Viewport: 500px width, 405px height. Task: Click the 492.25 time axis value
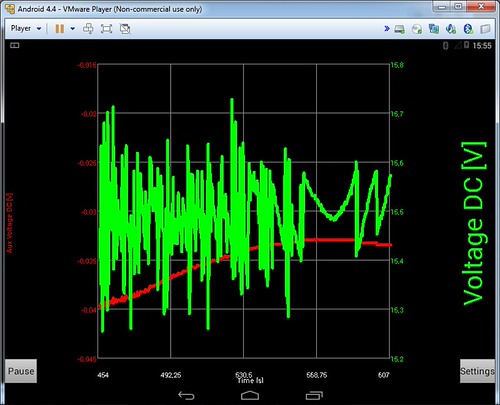click(171, 375)
